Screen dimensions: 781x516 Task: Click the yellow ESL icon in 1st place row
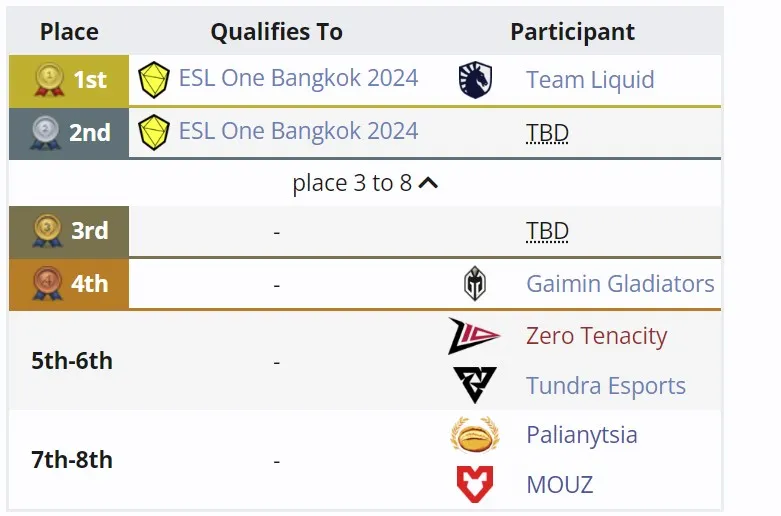[x=154, y=80]
